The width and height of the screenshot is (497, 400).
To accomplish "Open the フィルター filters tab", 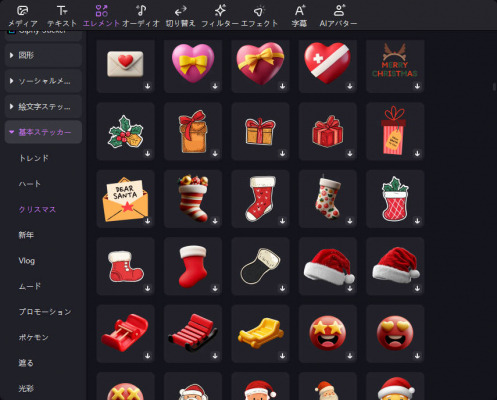I will 220,16.
